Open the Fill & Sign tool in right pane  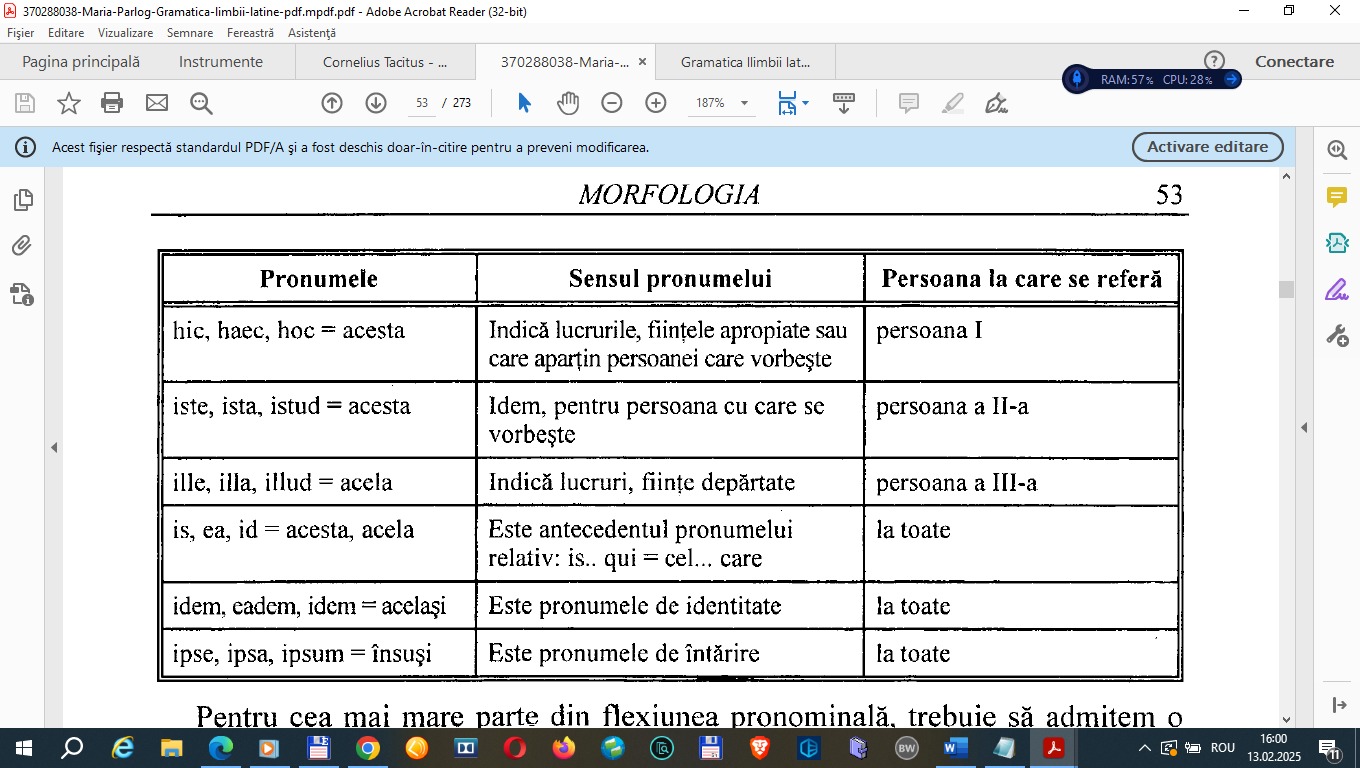point(1337,289)
